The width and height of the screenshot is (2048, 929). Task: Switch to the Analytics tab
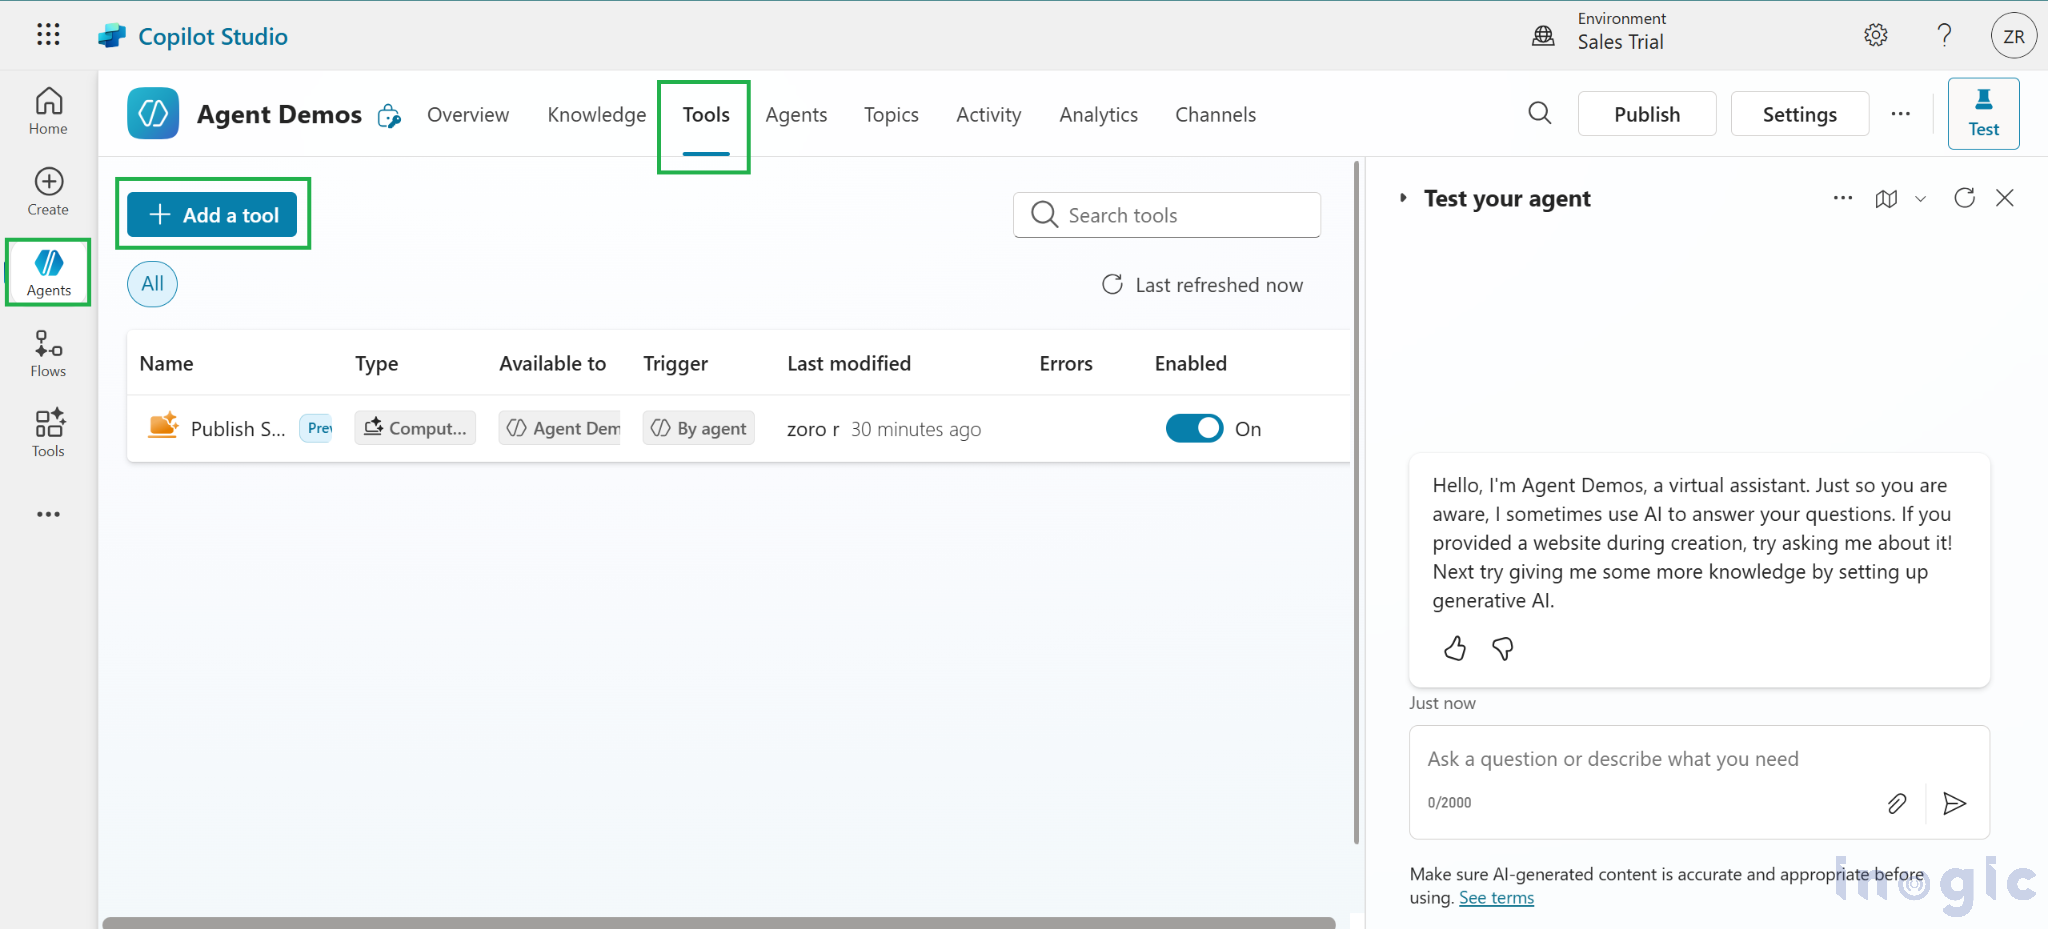tap(1098, 114)
